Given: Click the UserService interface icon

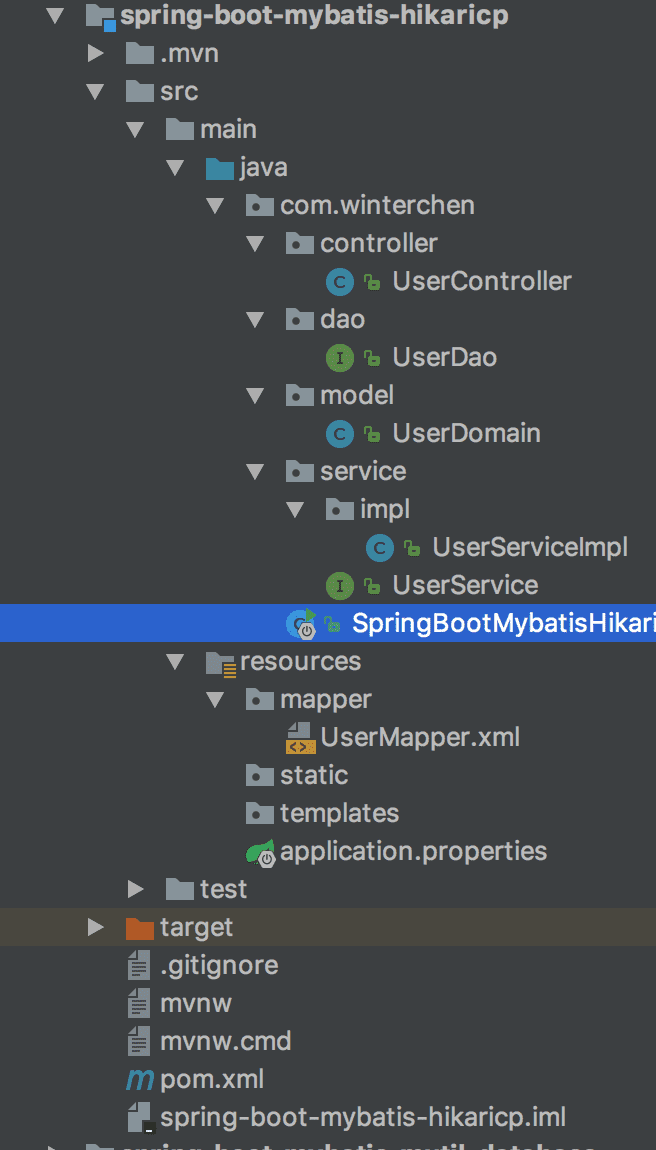Looking at the screenshot, I should click(x=340, y=586).
